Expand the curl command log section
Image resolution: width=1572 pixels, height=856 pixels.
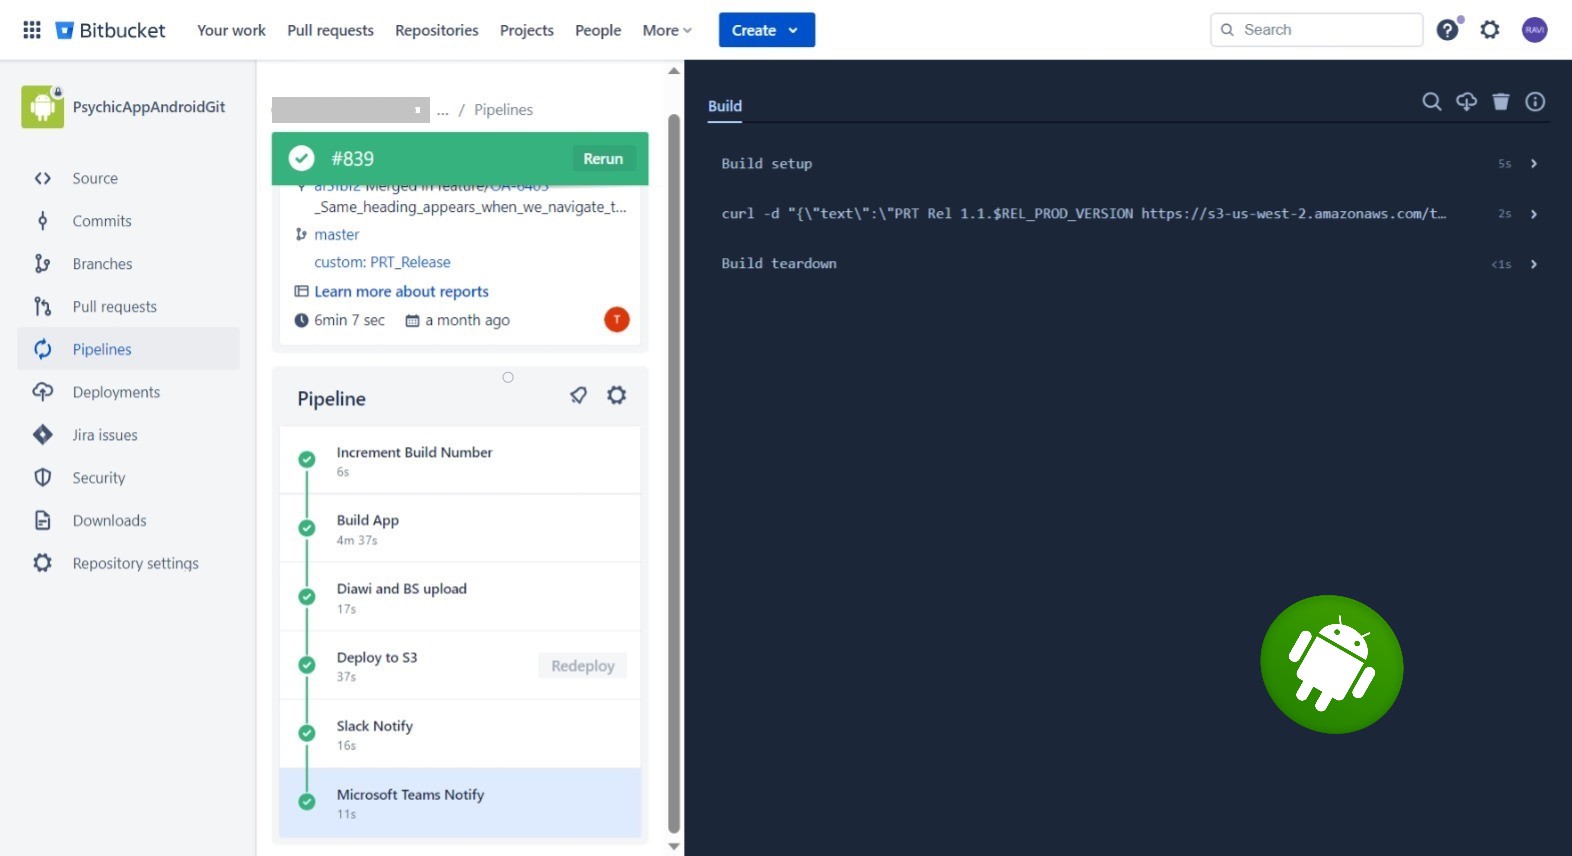point(1533,214)
